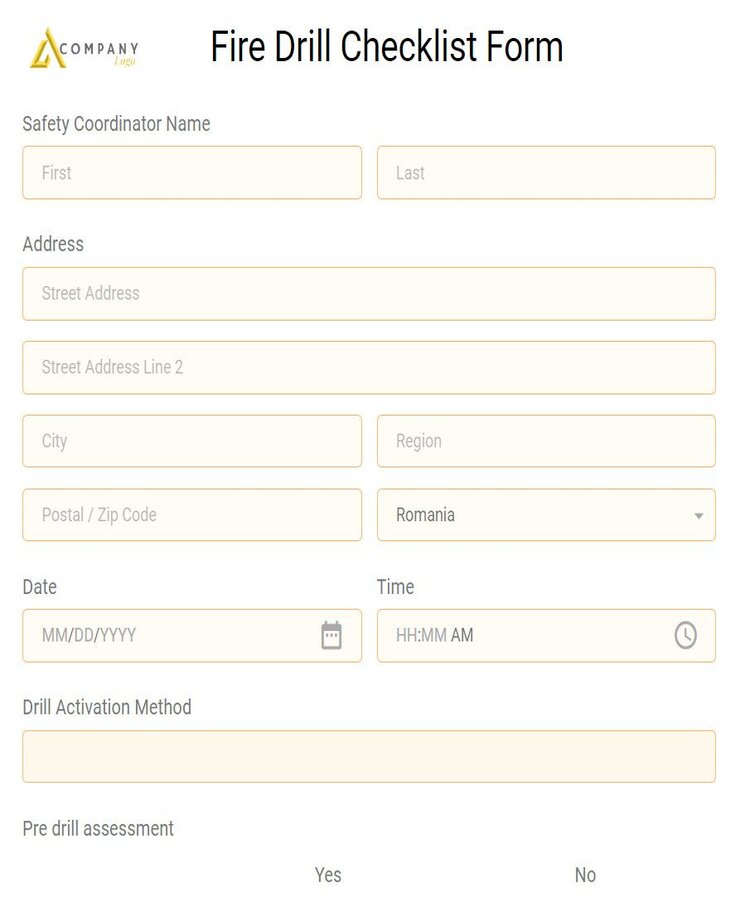This screenshot has height=900, width=740.
Task: Open the clock picker for the Time field
Action: (x=686, y=635)
